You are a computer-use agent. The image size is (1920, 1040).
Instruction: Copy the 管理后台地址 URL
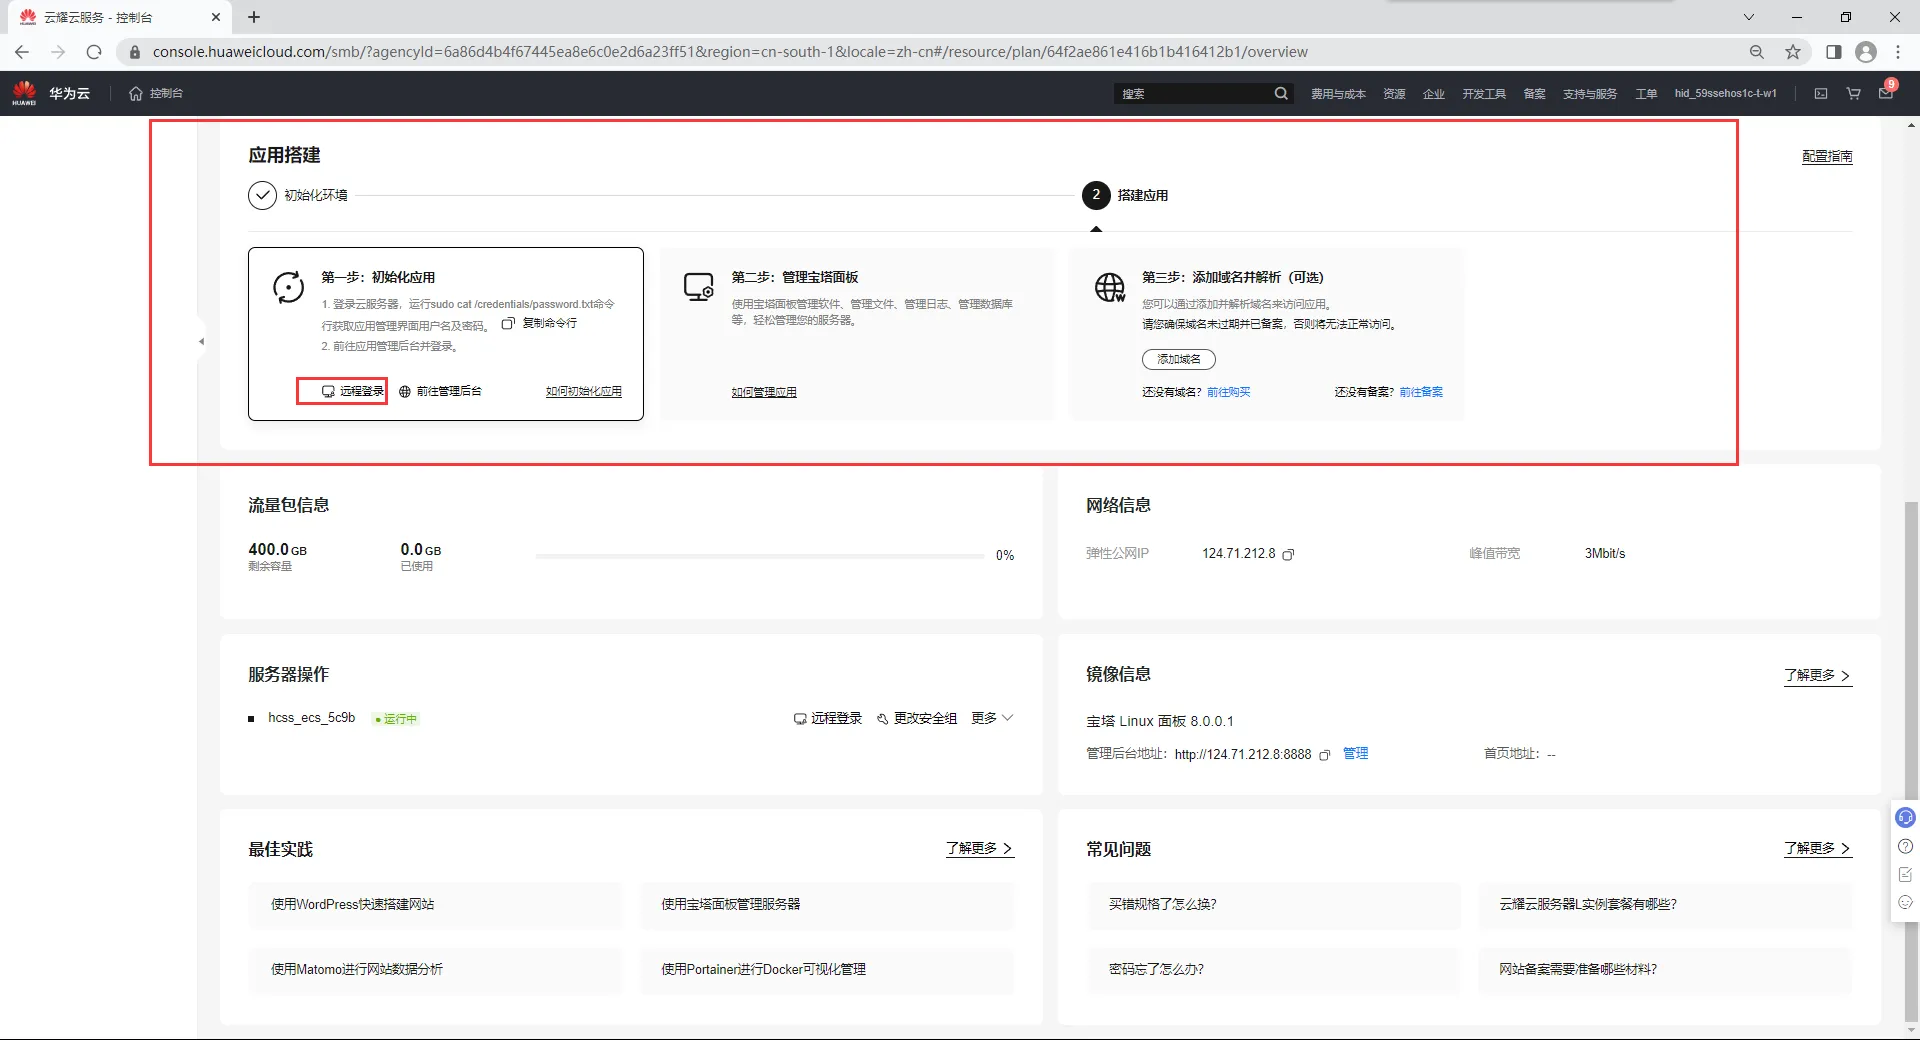[x=1325, y=755]
